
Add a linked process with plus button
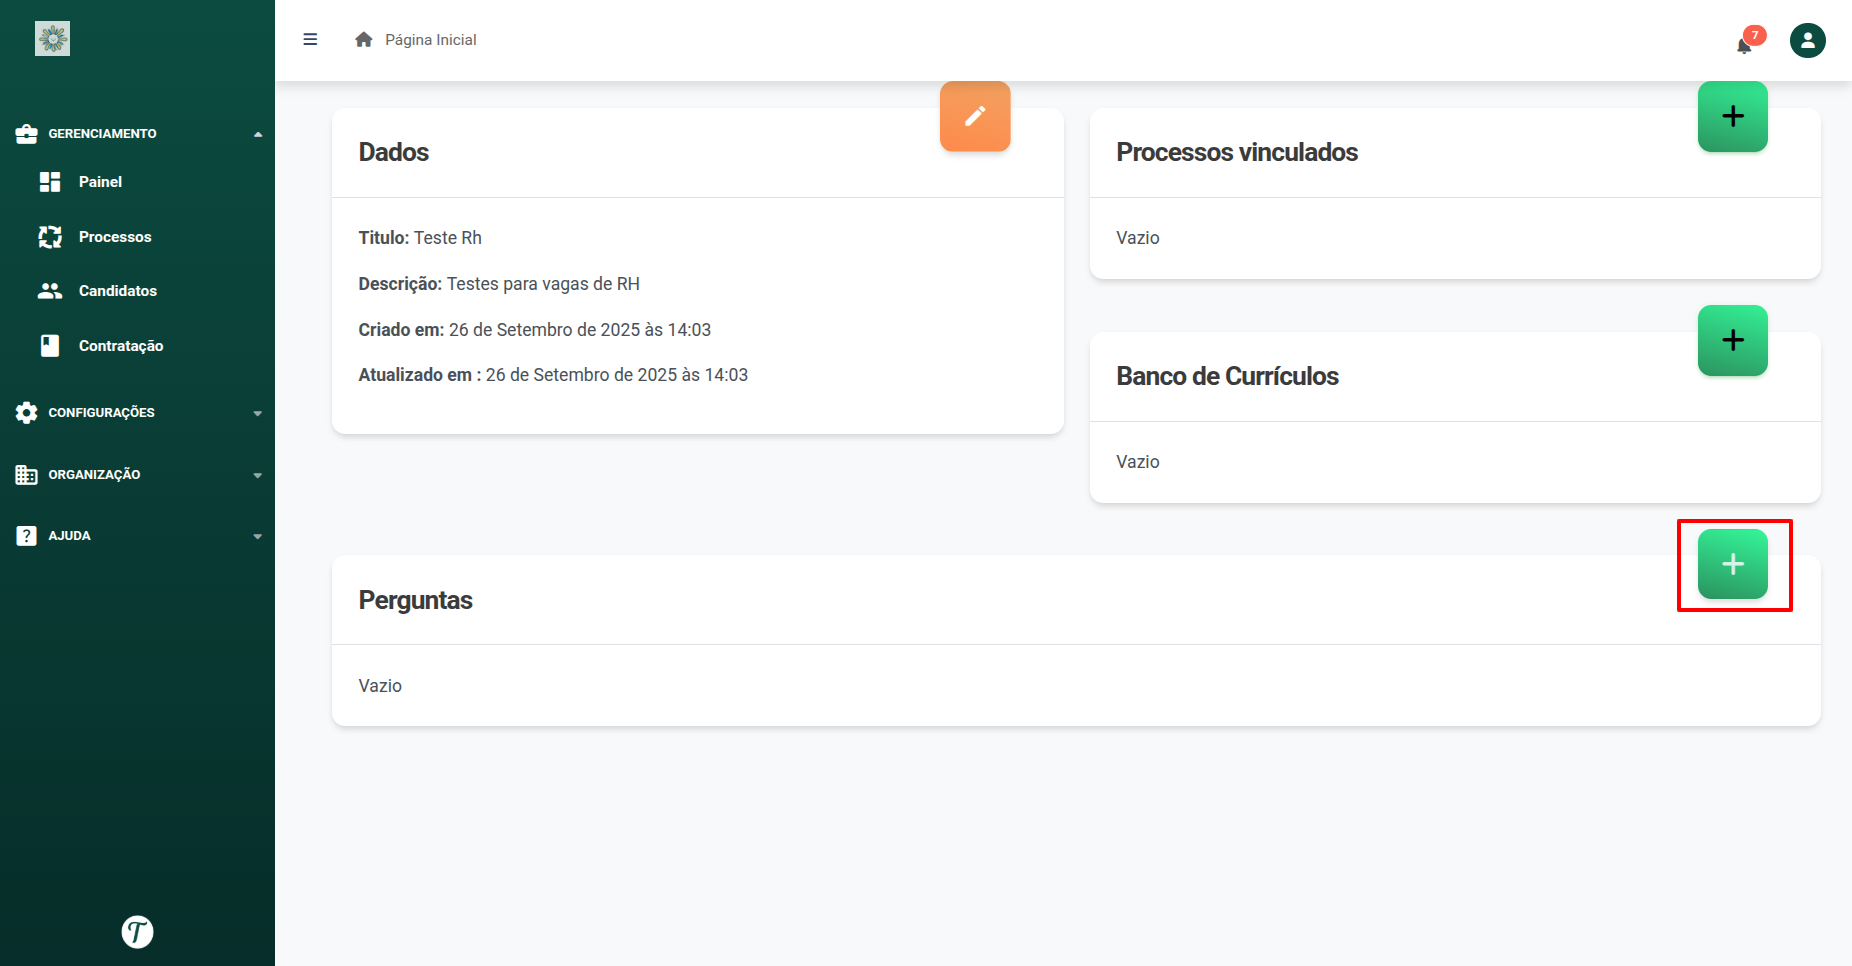[1732, 117]
